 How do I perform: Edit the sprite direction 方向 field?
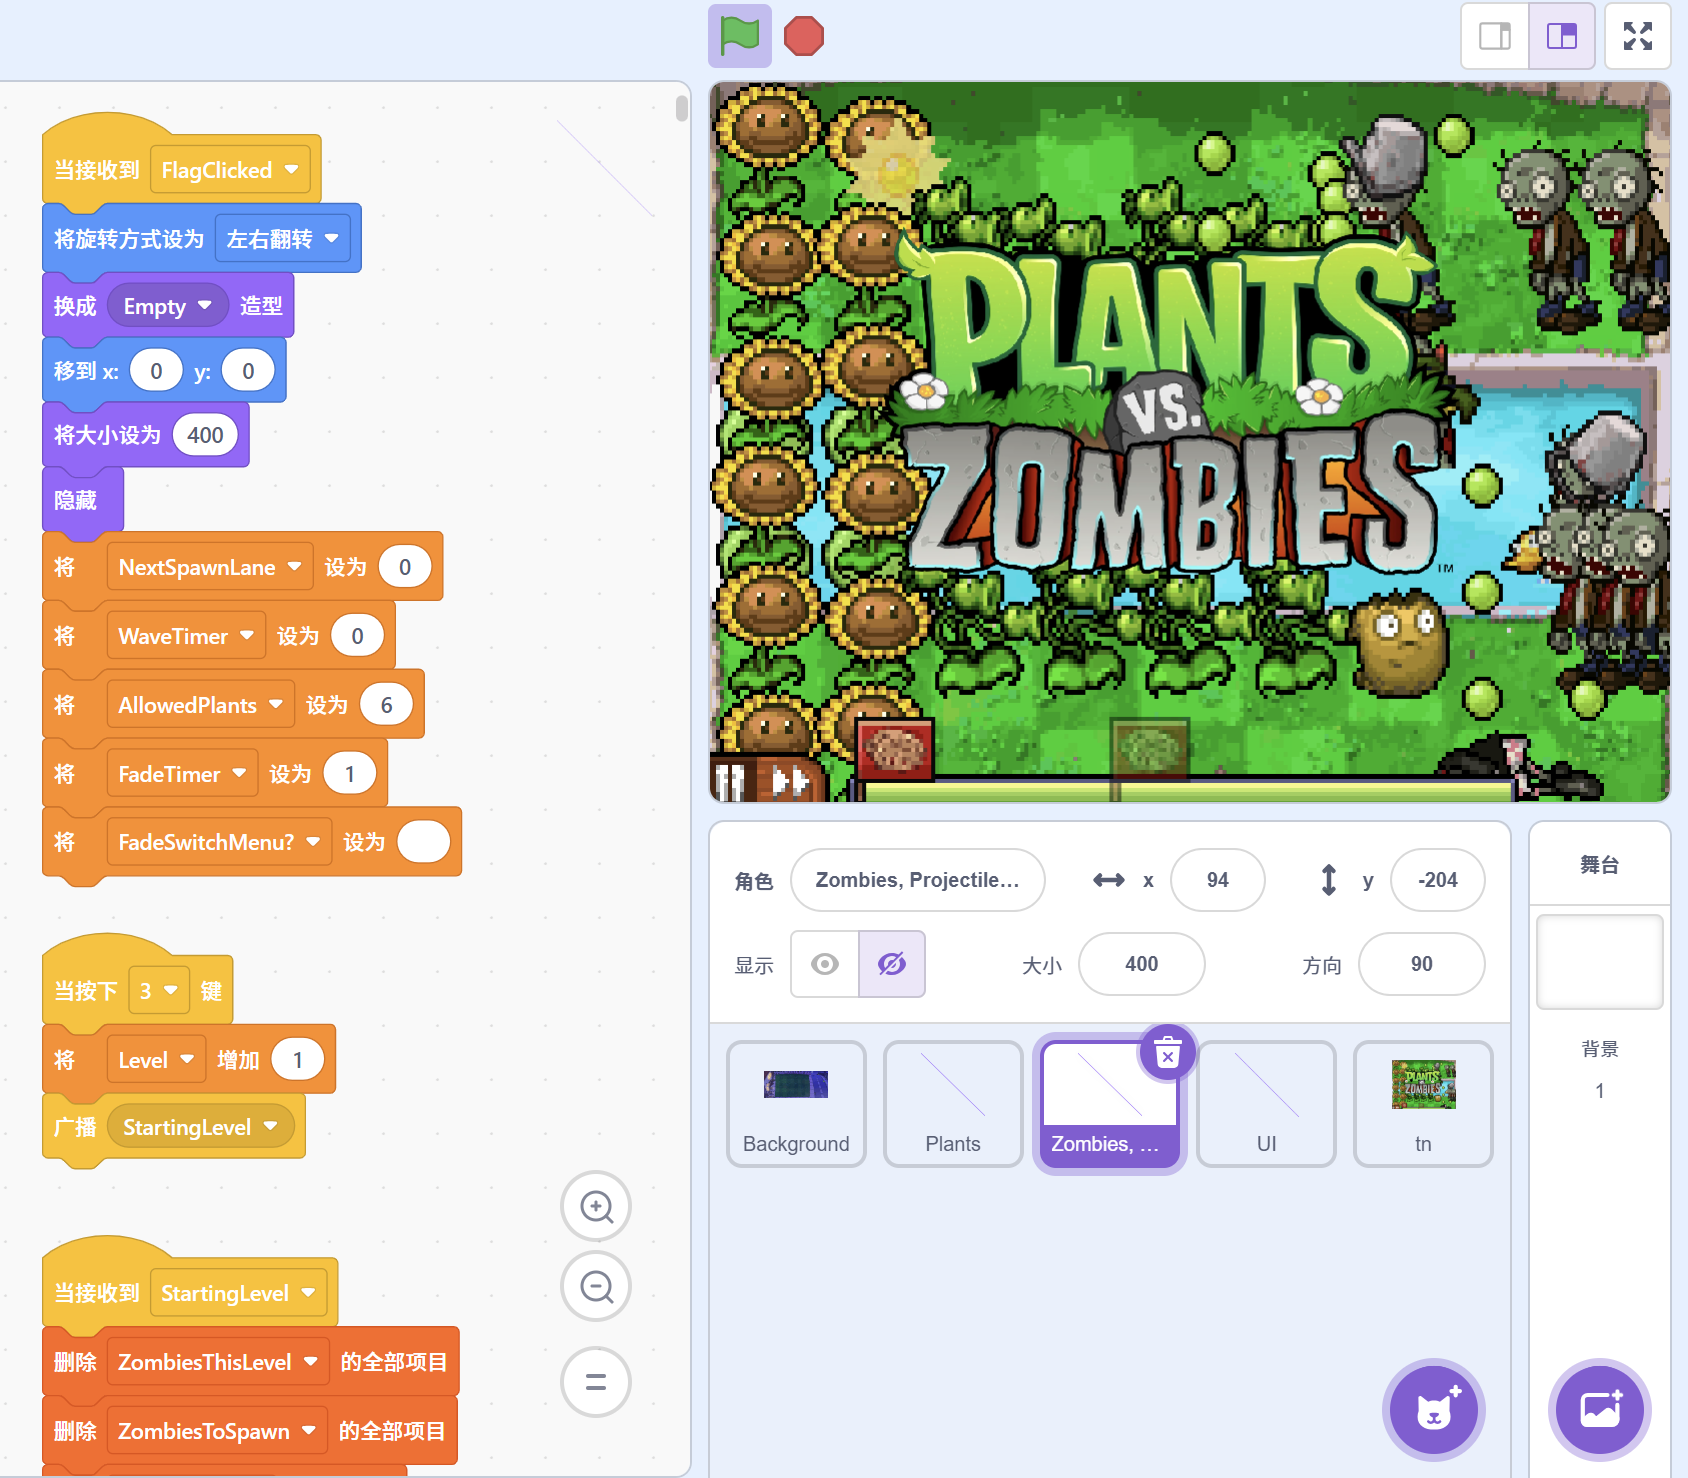(1422, 964)
